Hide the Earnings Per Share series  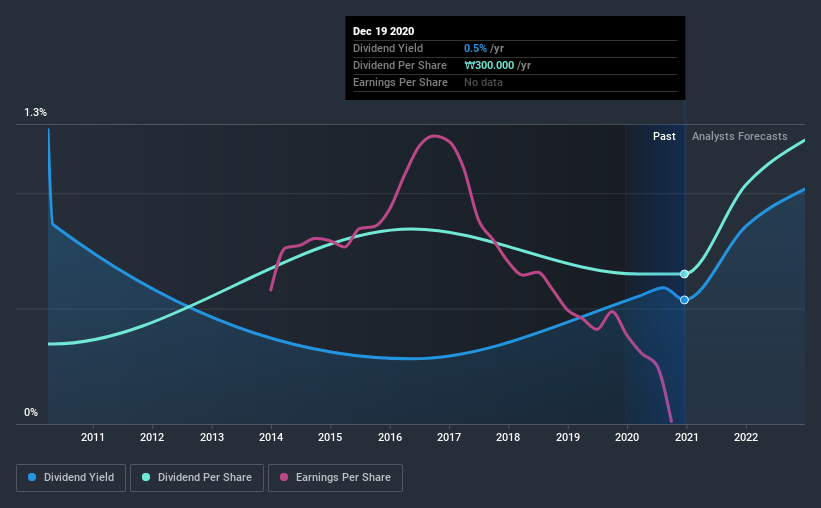[335, 478]
